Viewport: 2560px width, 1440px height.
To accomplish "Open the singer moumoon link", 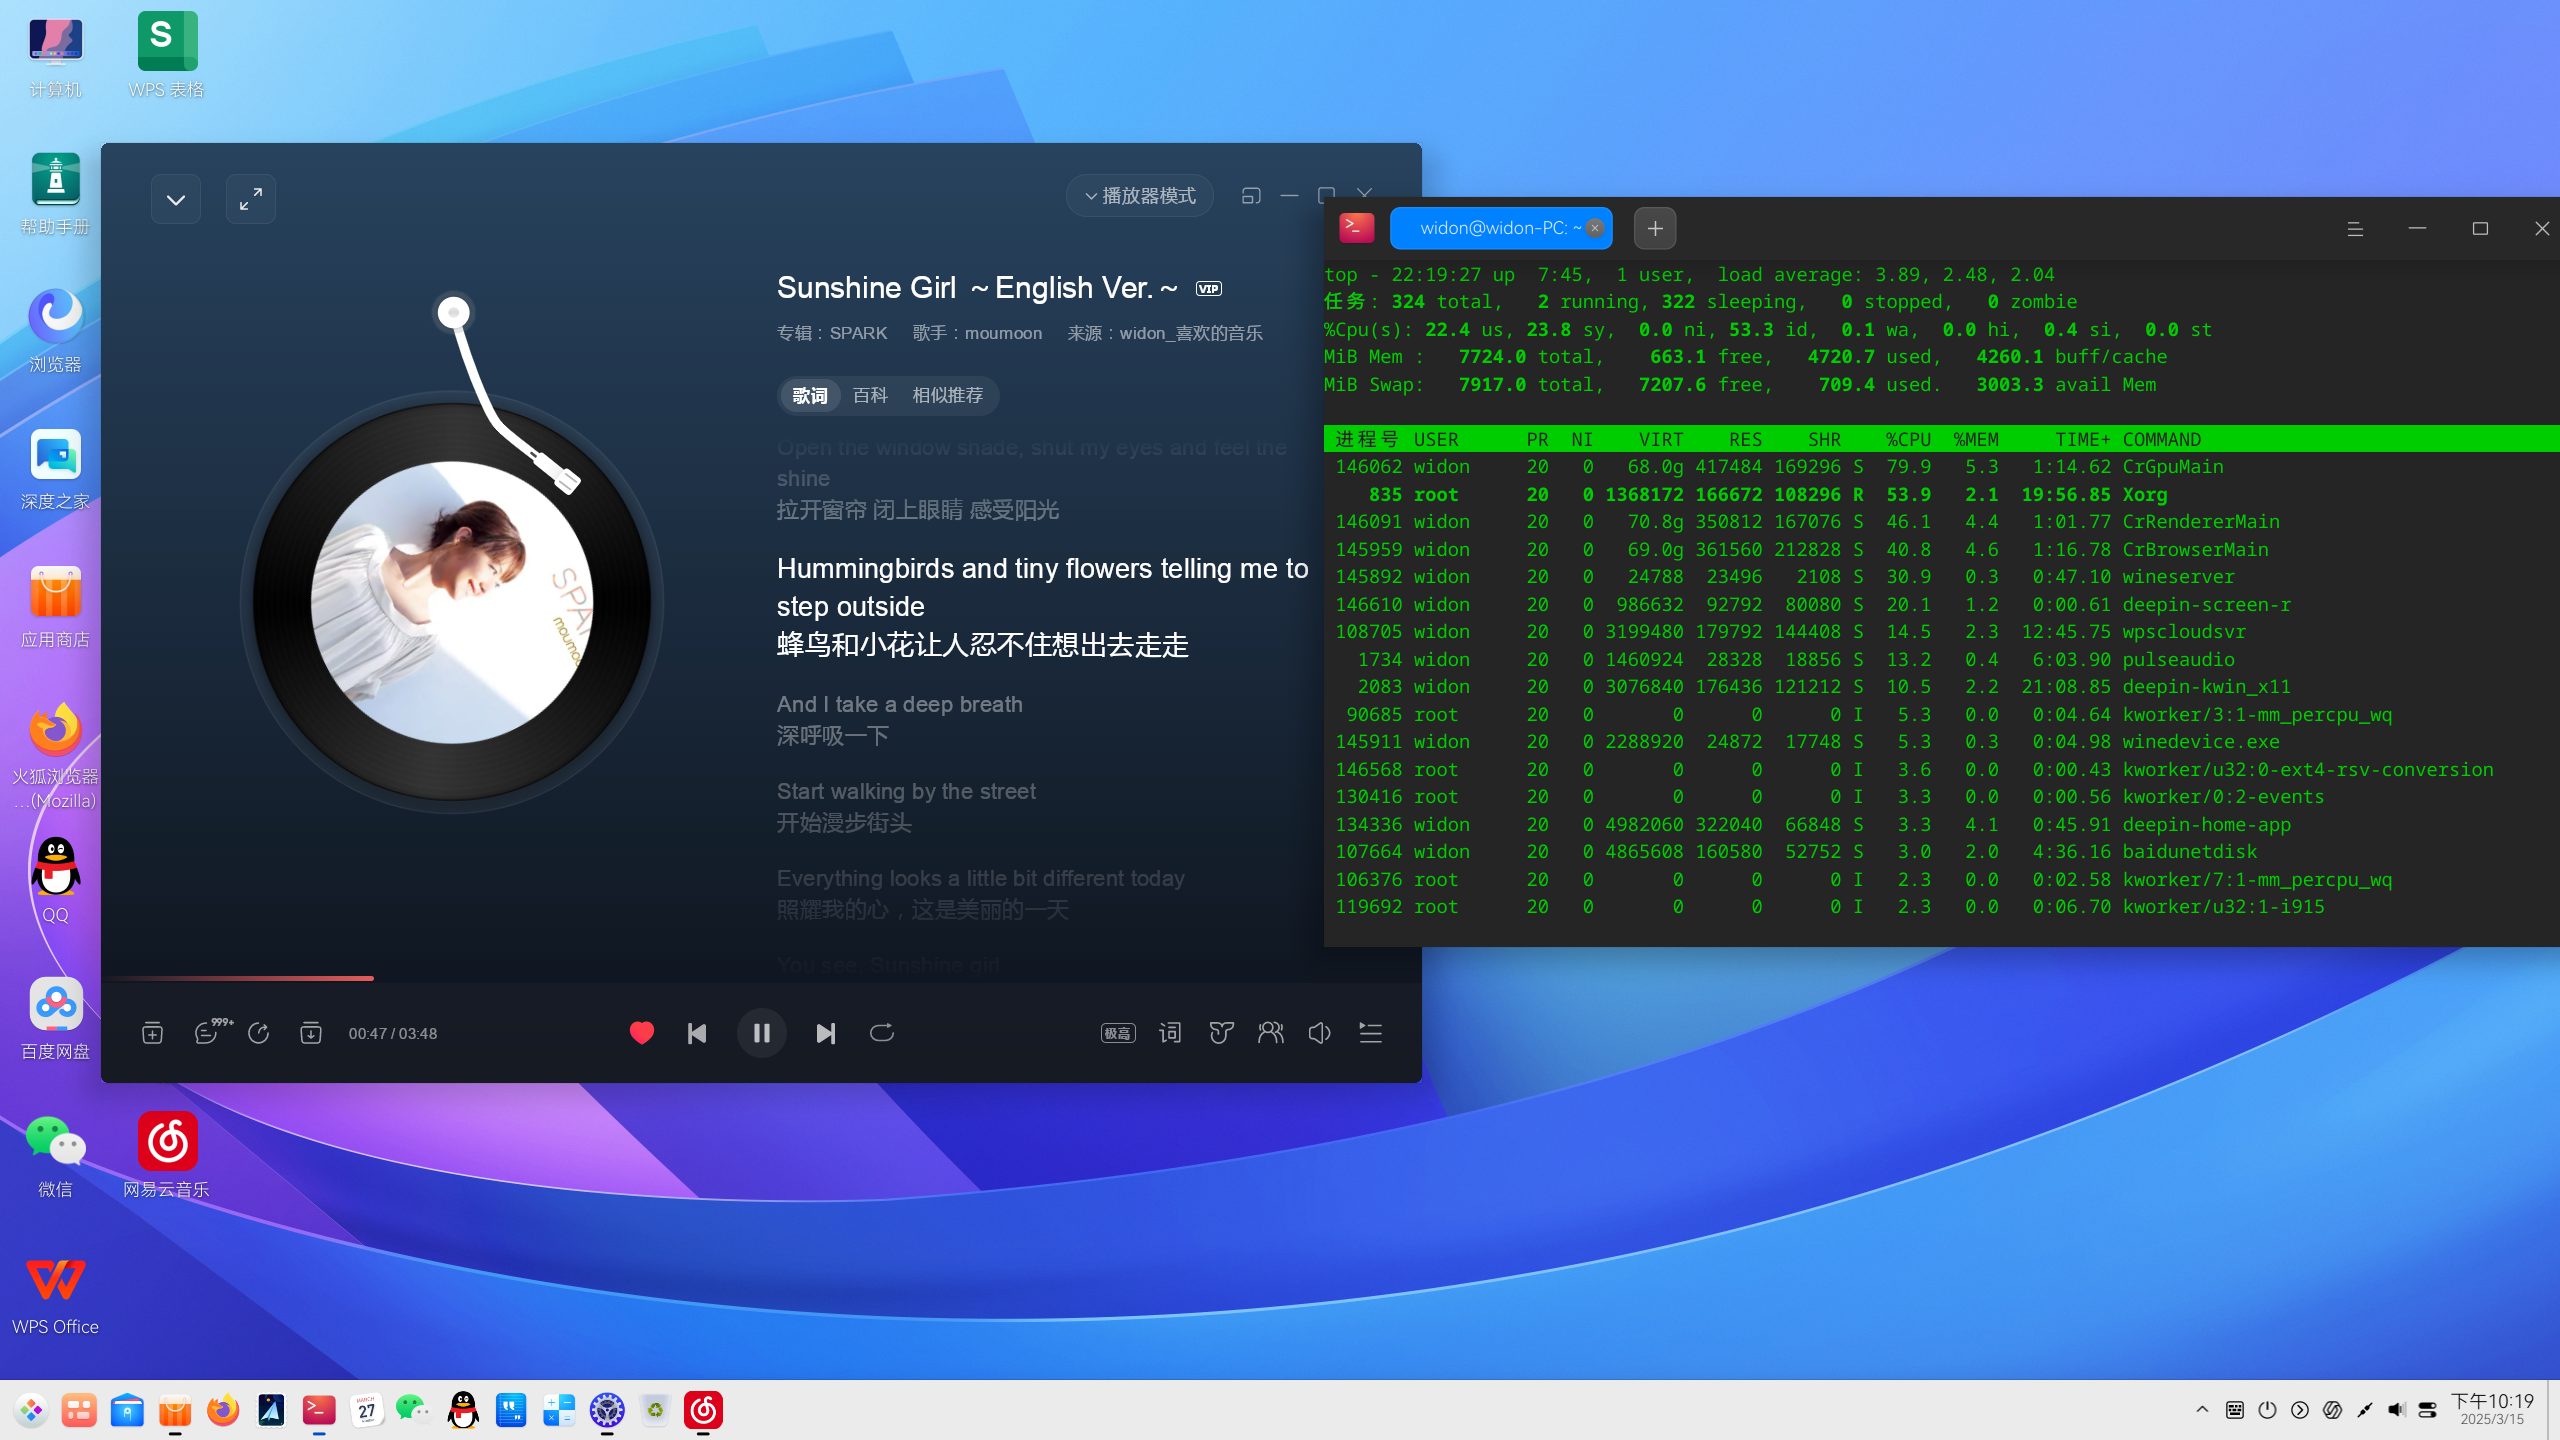I will point(1003,333).
